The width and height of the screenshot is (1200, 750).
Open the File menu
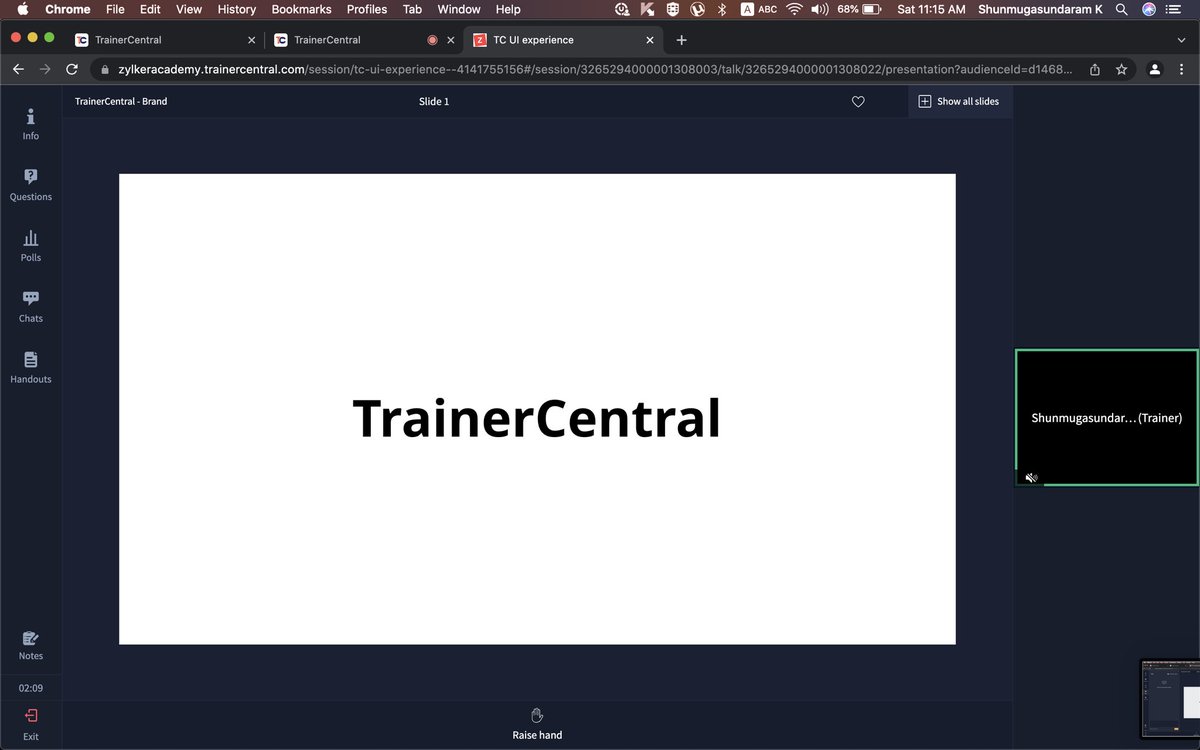[x=115, y=9]
